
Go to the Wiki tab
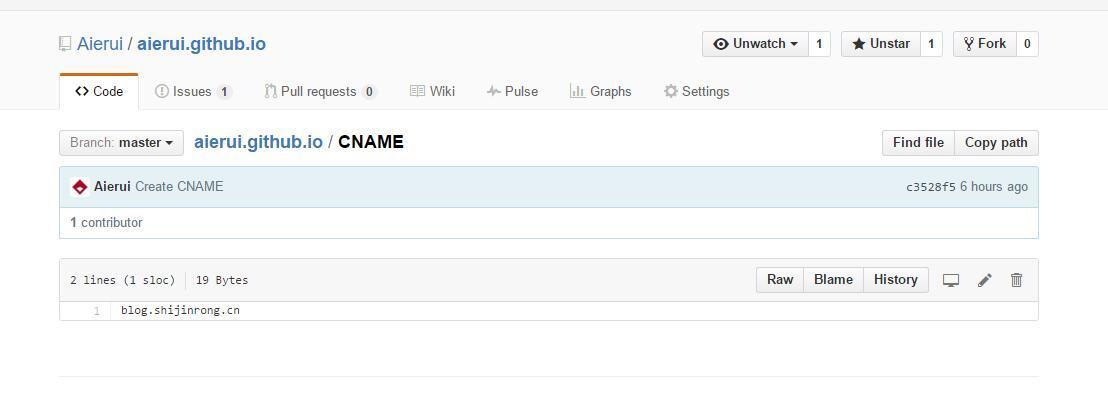click(x=432, y=91)
